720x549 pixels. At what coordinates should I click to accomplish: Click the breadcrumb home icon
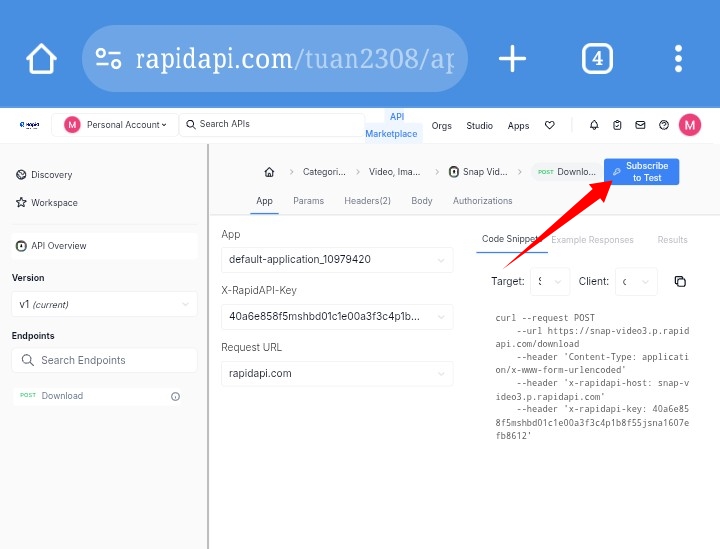pyautogui.click(x=269, y=172)
